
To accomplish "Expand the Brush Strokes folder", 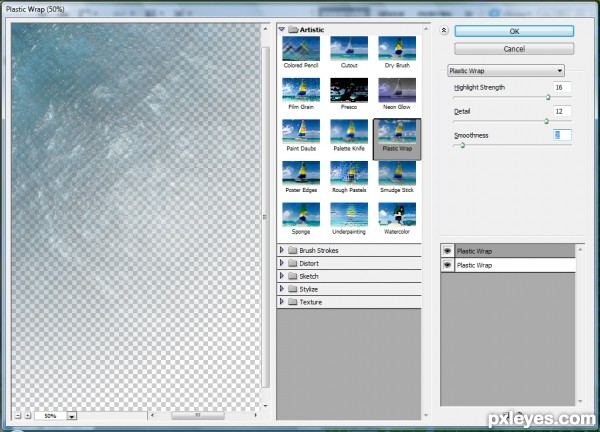I will [282, 250].
